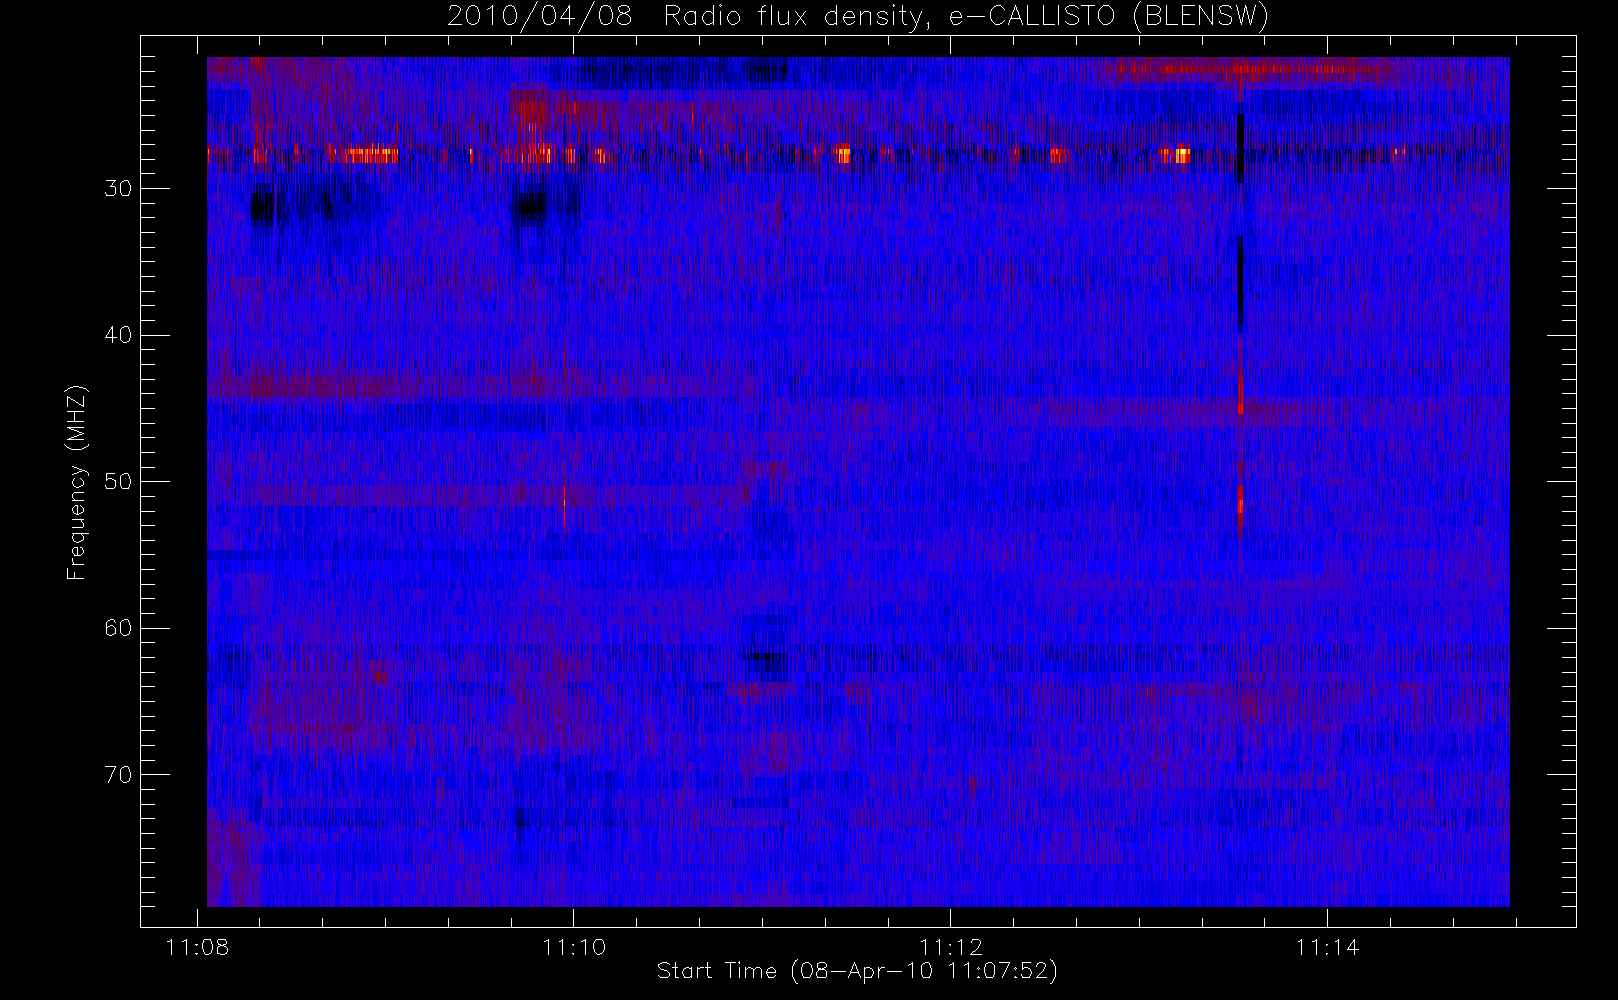1618x1000 pixels.
Task: Click the bright yellow spot at 28 MHz near 11:11:30
Action: click(843, 155)
